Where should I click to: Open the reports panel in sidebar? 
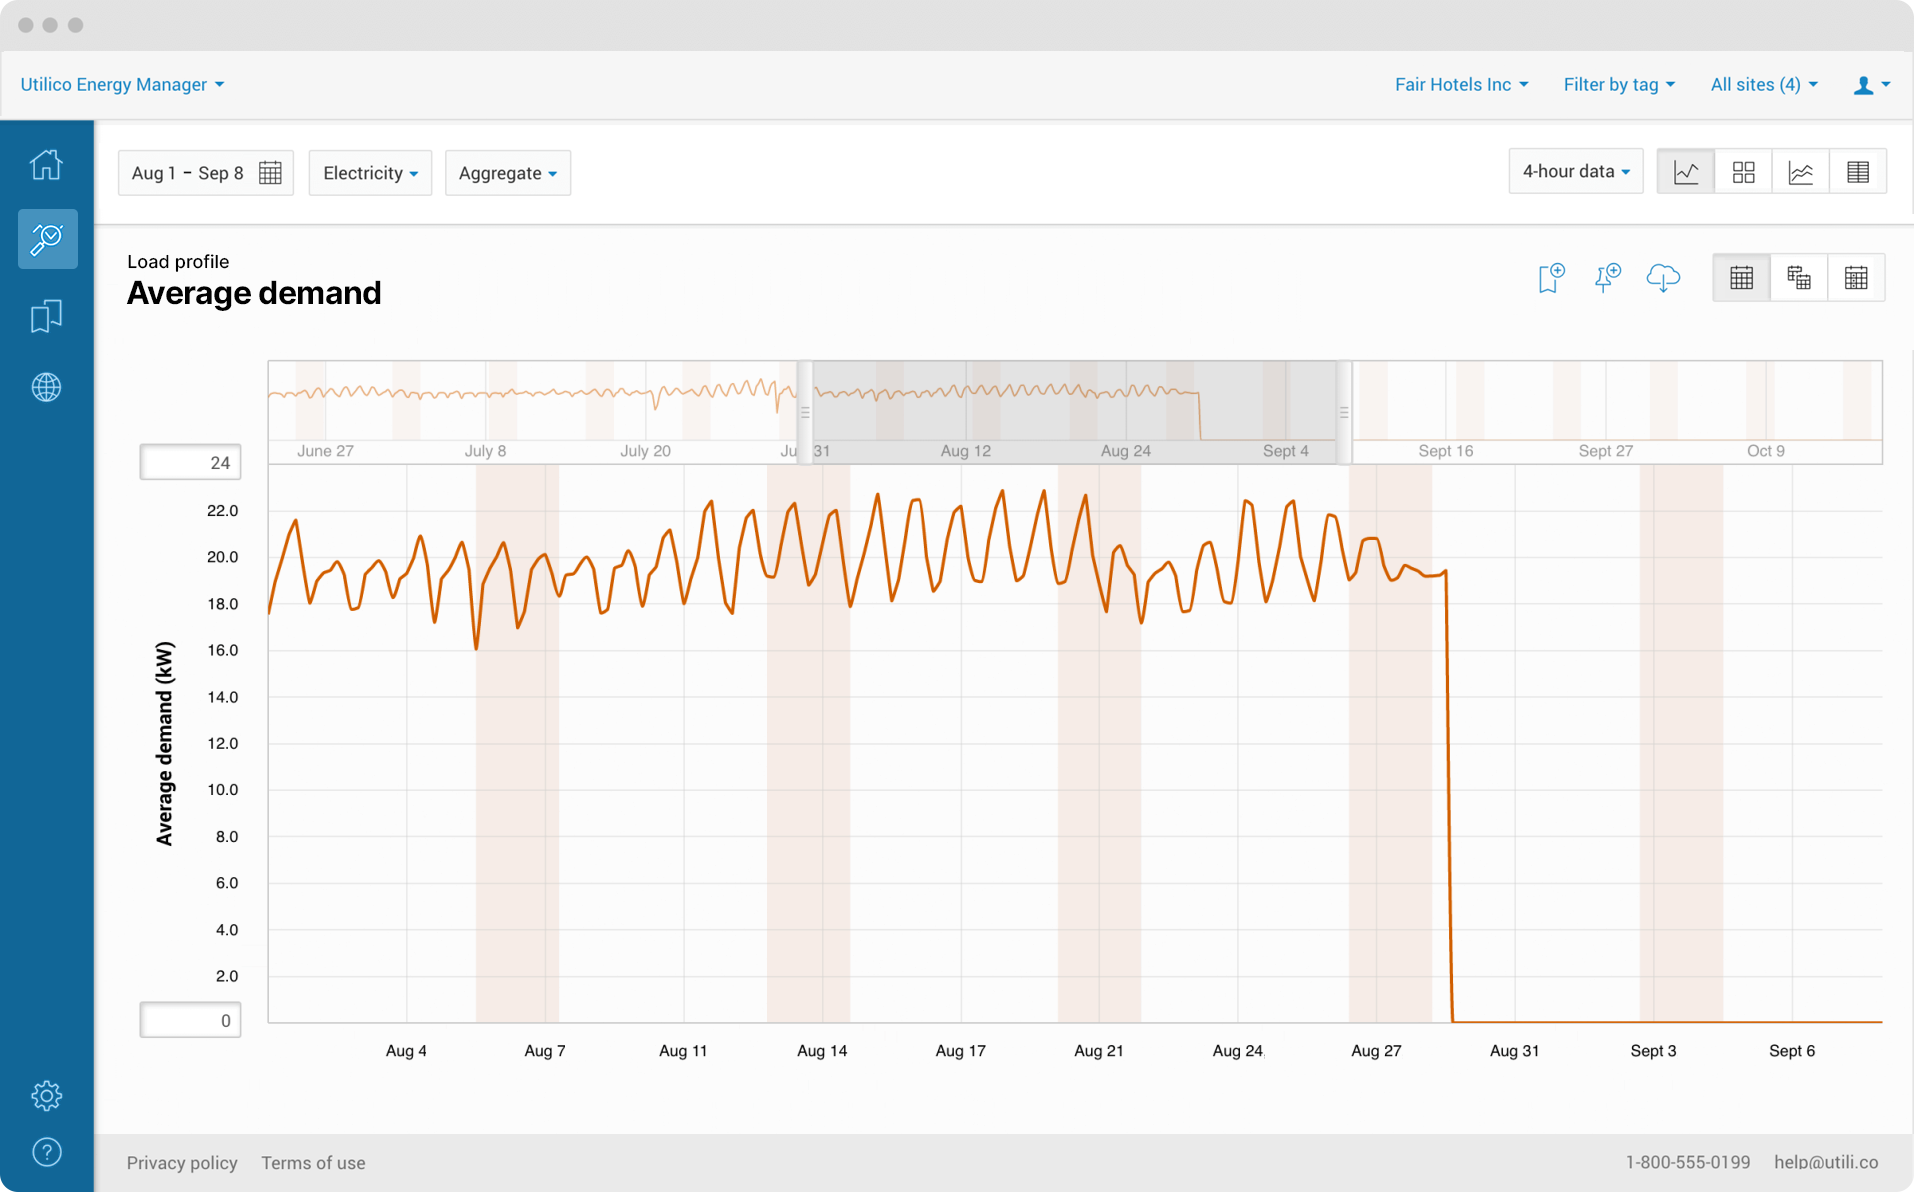pos(46,315)
